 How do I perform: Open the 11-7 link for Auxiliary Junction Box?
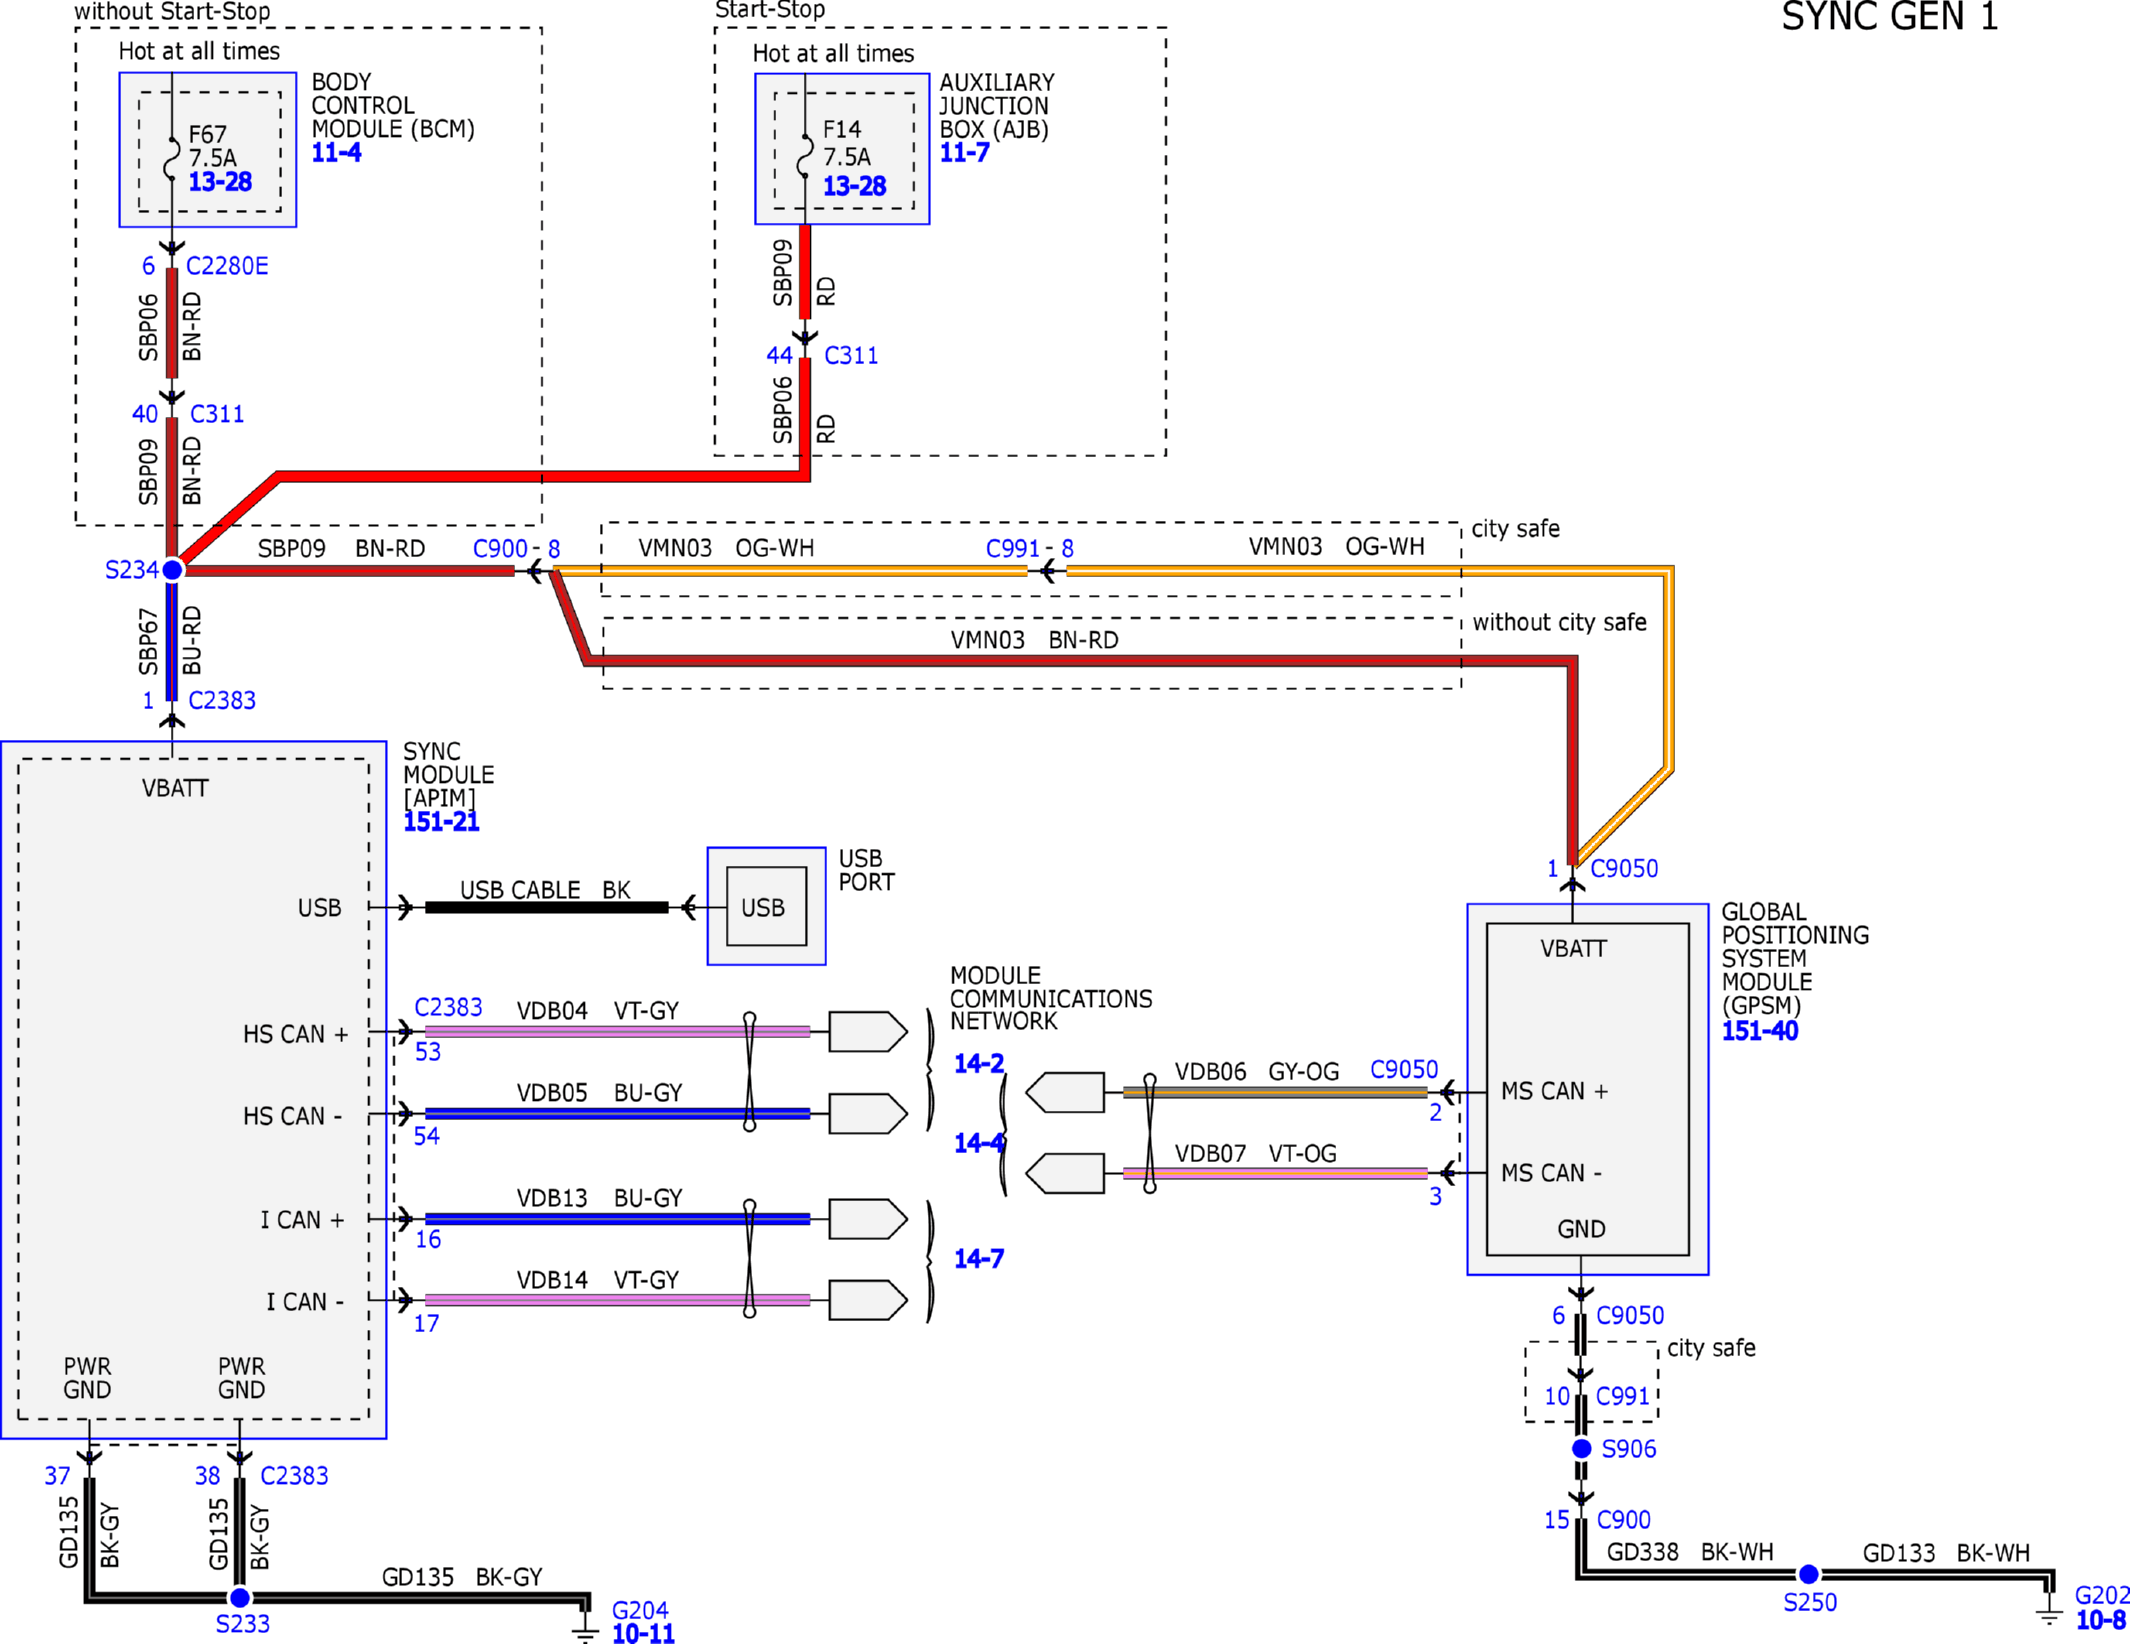click(964, 153)
